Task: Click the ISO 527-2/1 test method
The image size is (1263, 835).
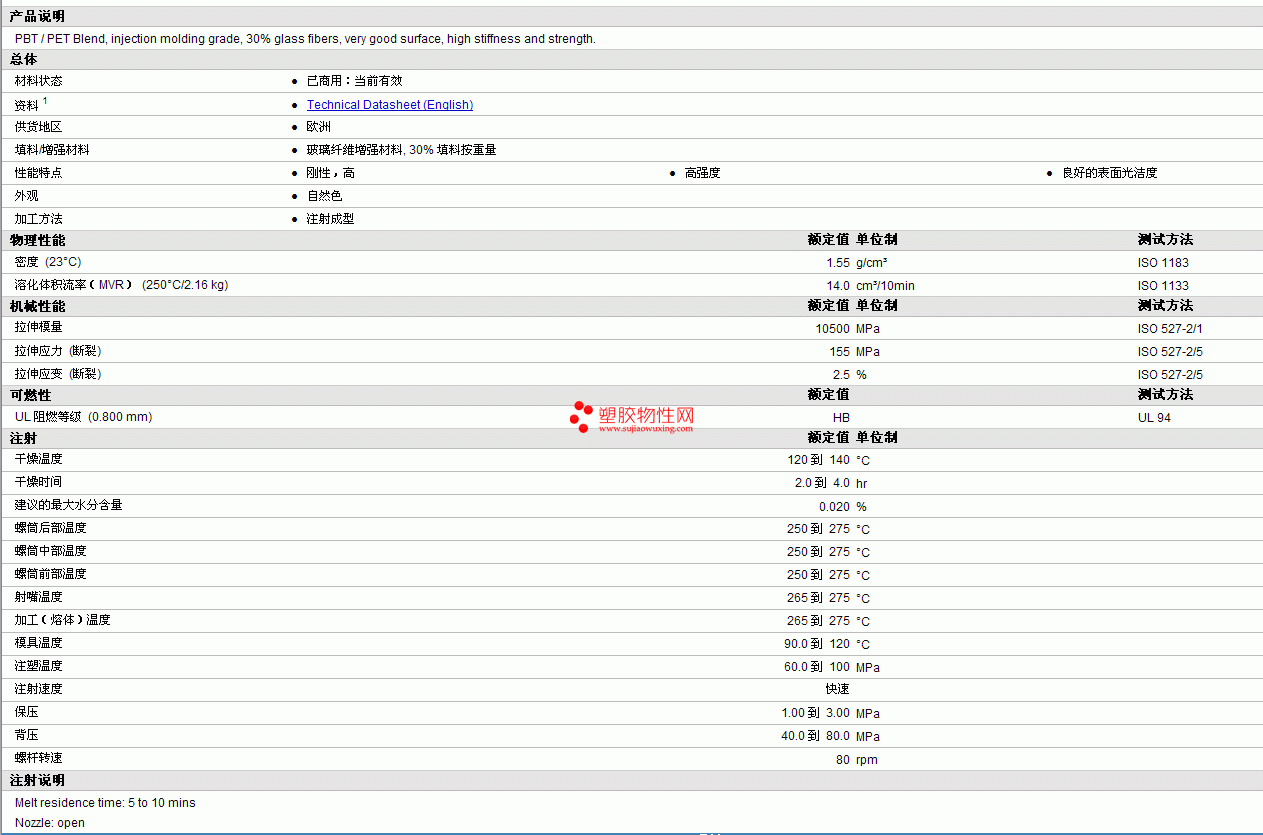Action: pos(1171,329)
